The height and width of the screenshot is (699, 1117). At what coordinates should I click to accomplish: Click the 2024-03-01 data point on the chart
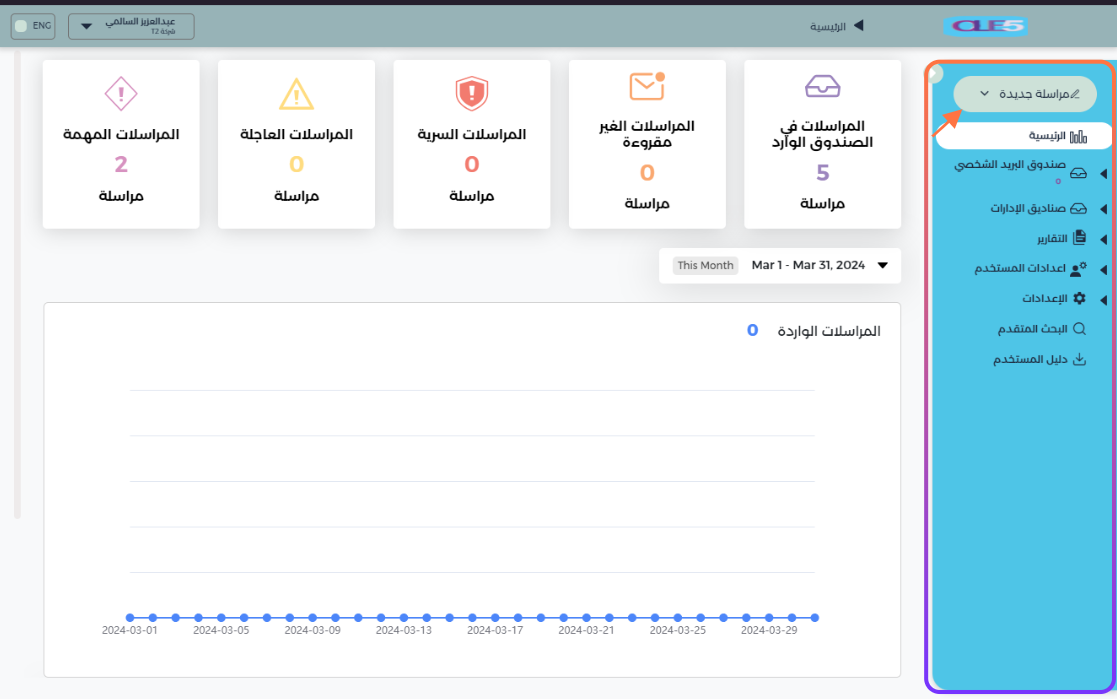(130, 618)
